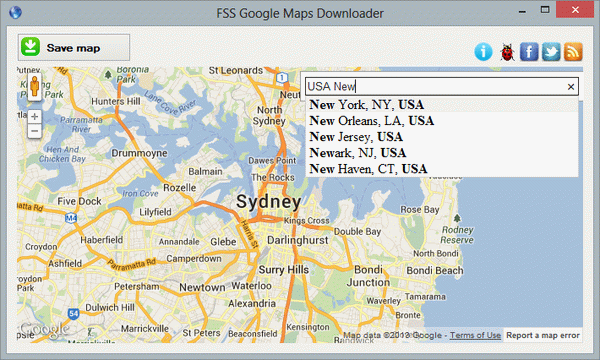Open the orange RSS feed icon
This screenshot has height=360, width=600.
[573, 52]
